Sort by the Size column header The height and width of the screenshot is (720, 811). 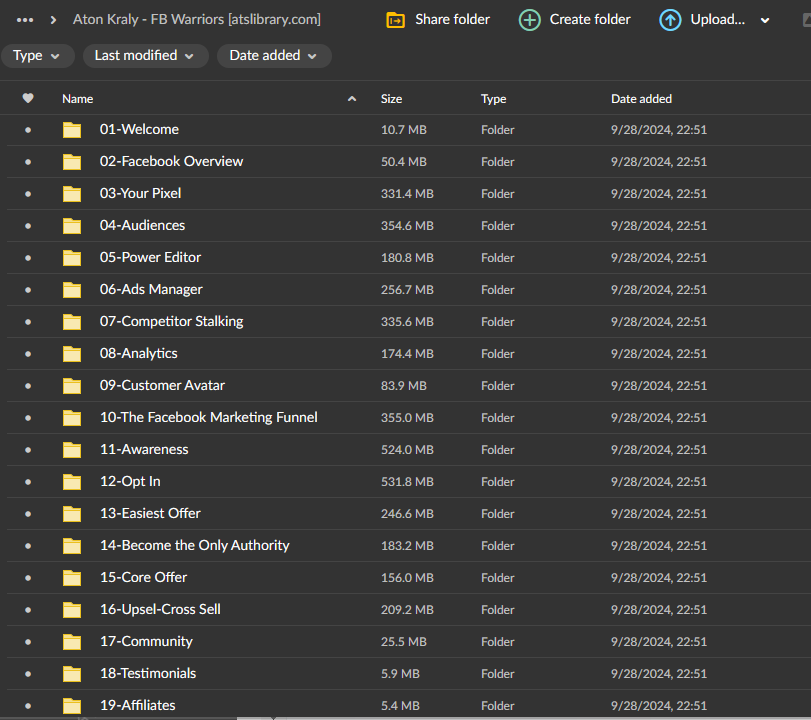[x=391, y=99]
